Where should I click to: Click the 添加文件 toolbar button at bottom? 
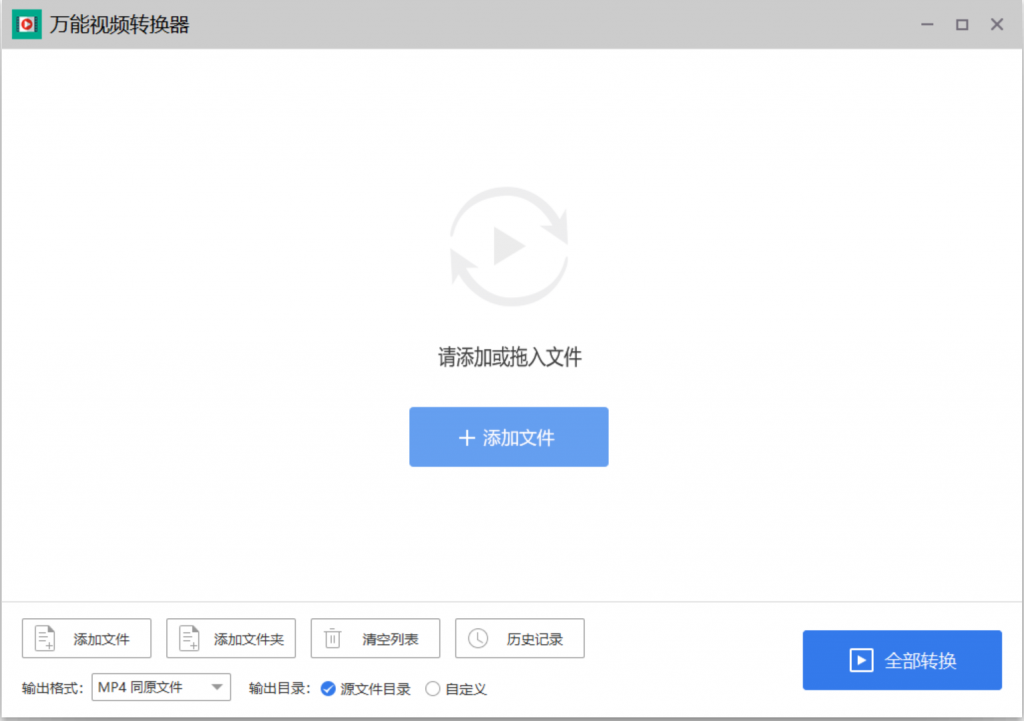(x=86, y=638)
